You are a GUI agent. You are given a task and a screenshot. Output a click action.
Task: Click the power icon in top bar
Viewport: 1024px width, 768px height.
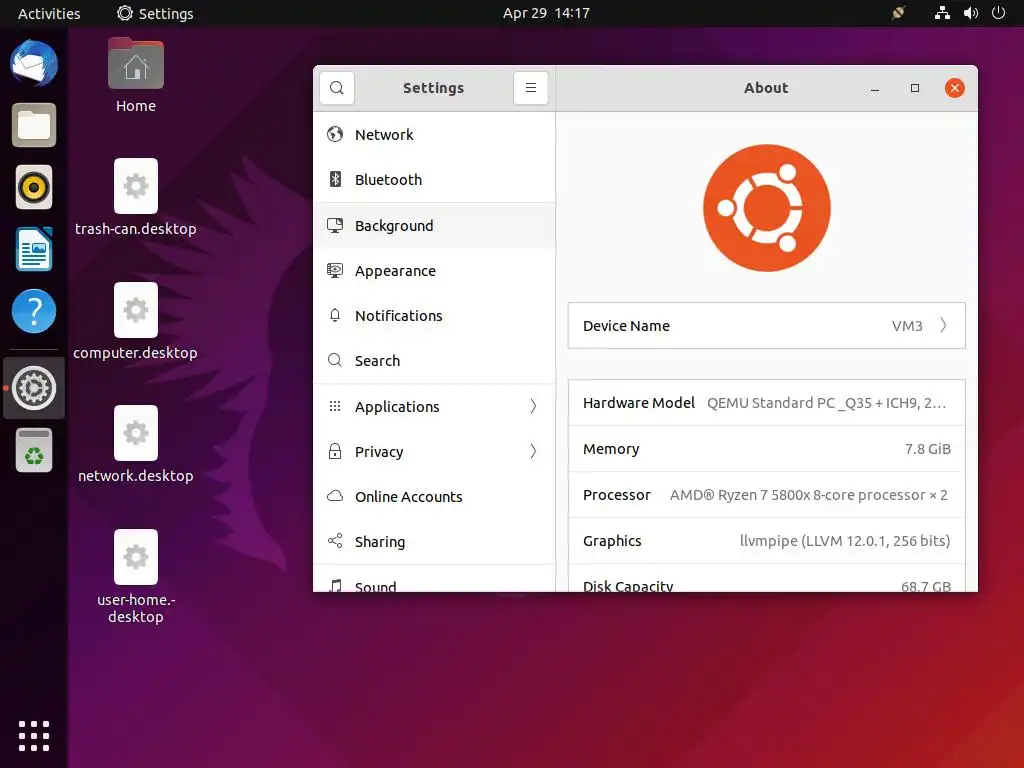999,13
